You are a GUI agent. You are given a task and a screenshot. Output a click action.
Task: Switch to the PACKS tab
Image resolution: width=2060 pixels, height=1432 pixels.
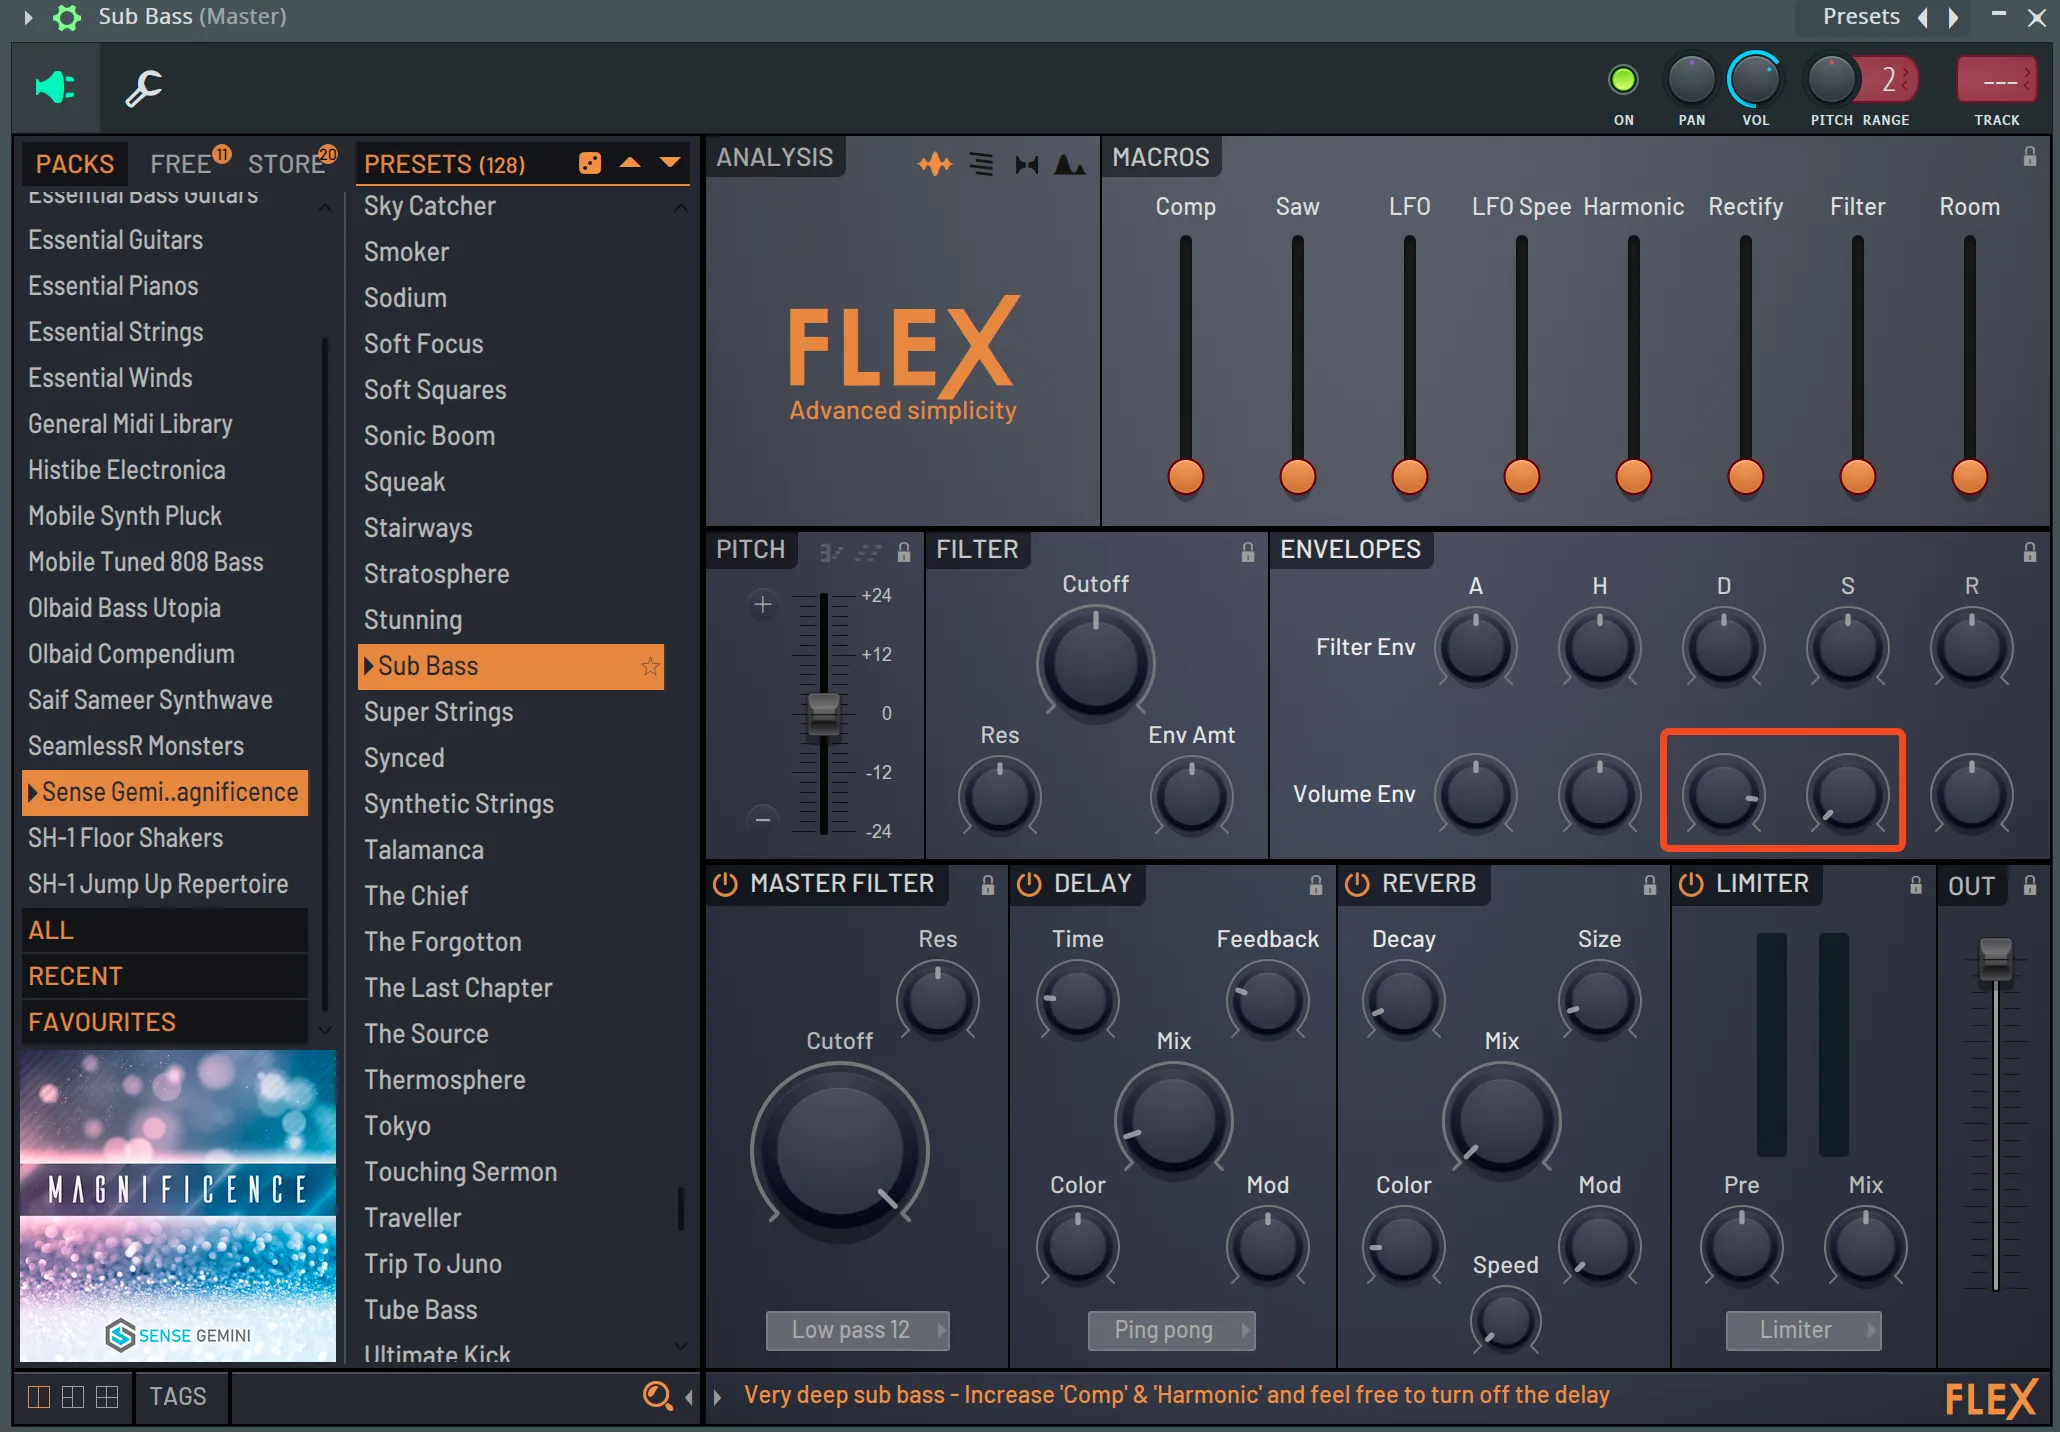pyautogui.click(x=75, y=164)
